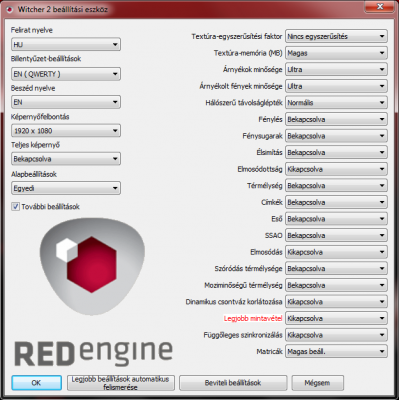Open the Legjobb mintavétel dropdown
Screen dimensions: 399x400
[x=336, y=318]
